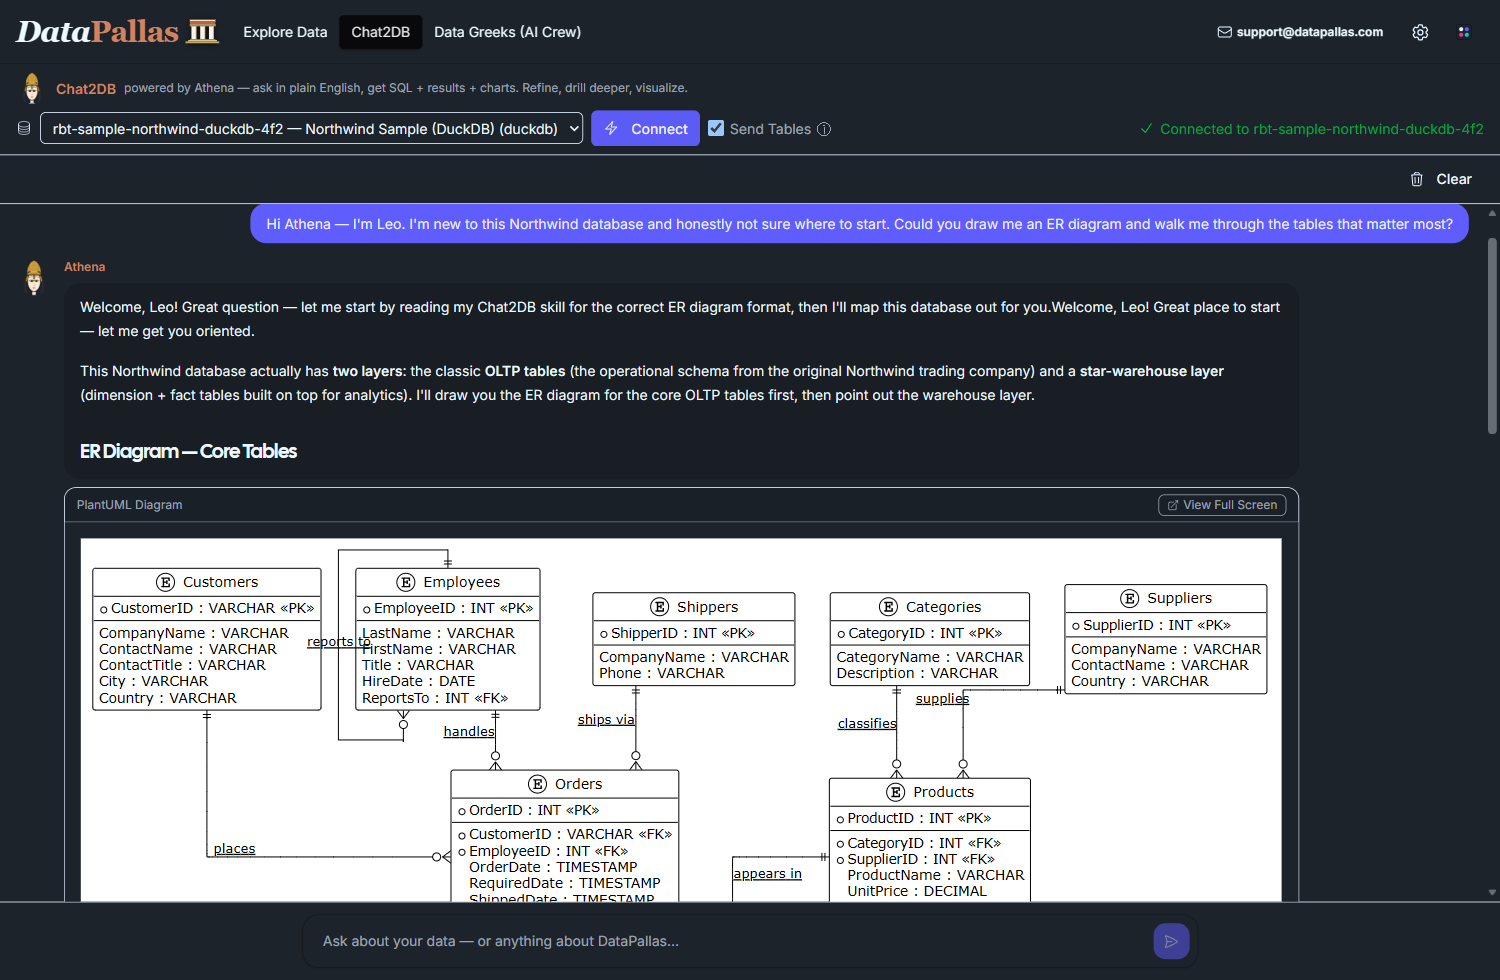Click "Phone : VARCHAR" in Shippers entity
Image resolution: width=1500 pixels, height=980 pixels.
click(x=662, y=673)
